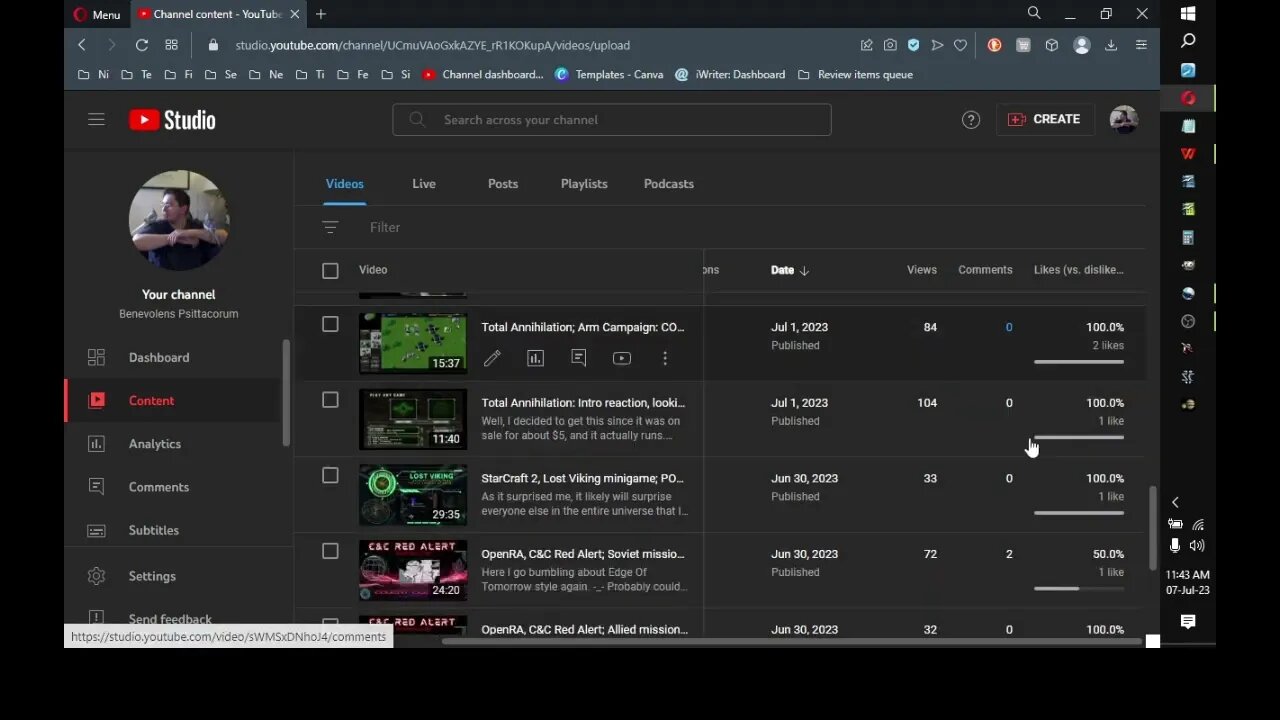Viewport: 1280px width, 720px height.
Task: Open three-dot options for Arm Campaign video
Action: tap(665, 358)
